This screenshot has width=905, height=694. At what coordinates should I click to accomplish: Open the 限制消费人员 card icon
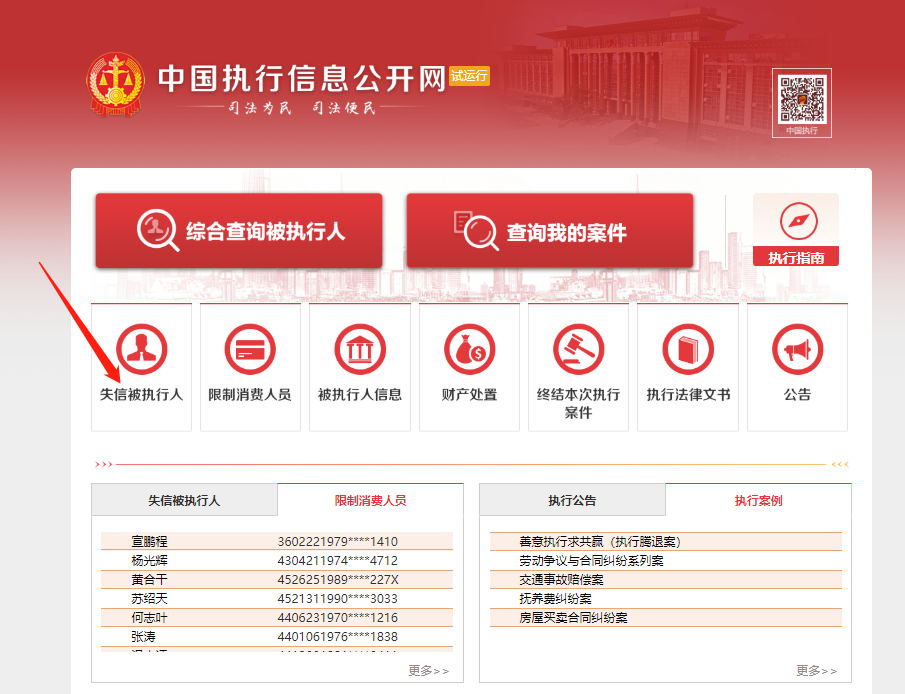[x=250, y=350]
